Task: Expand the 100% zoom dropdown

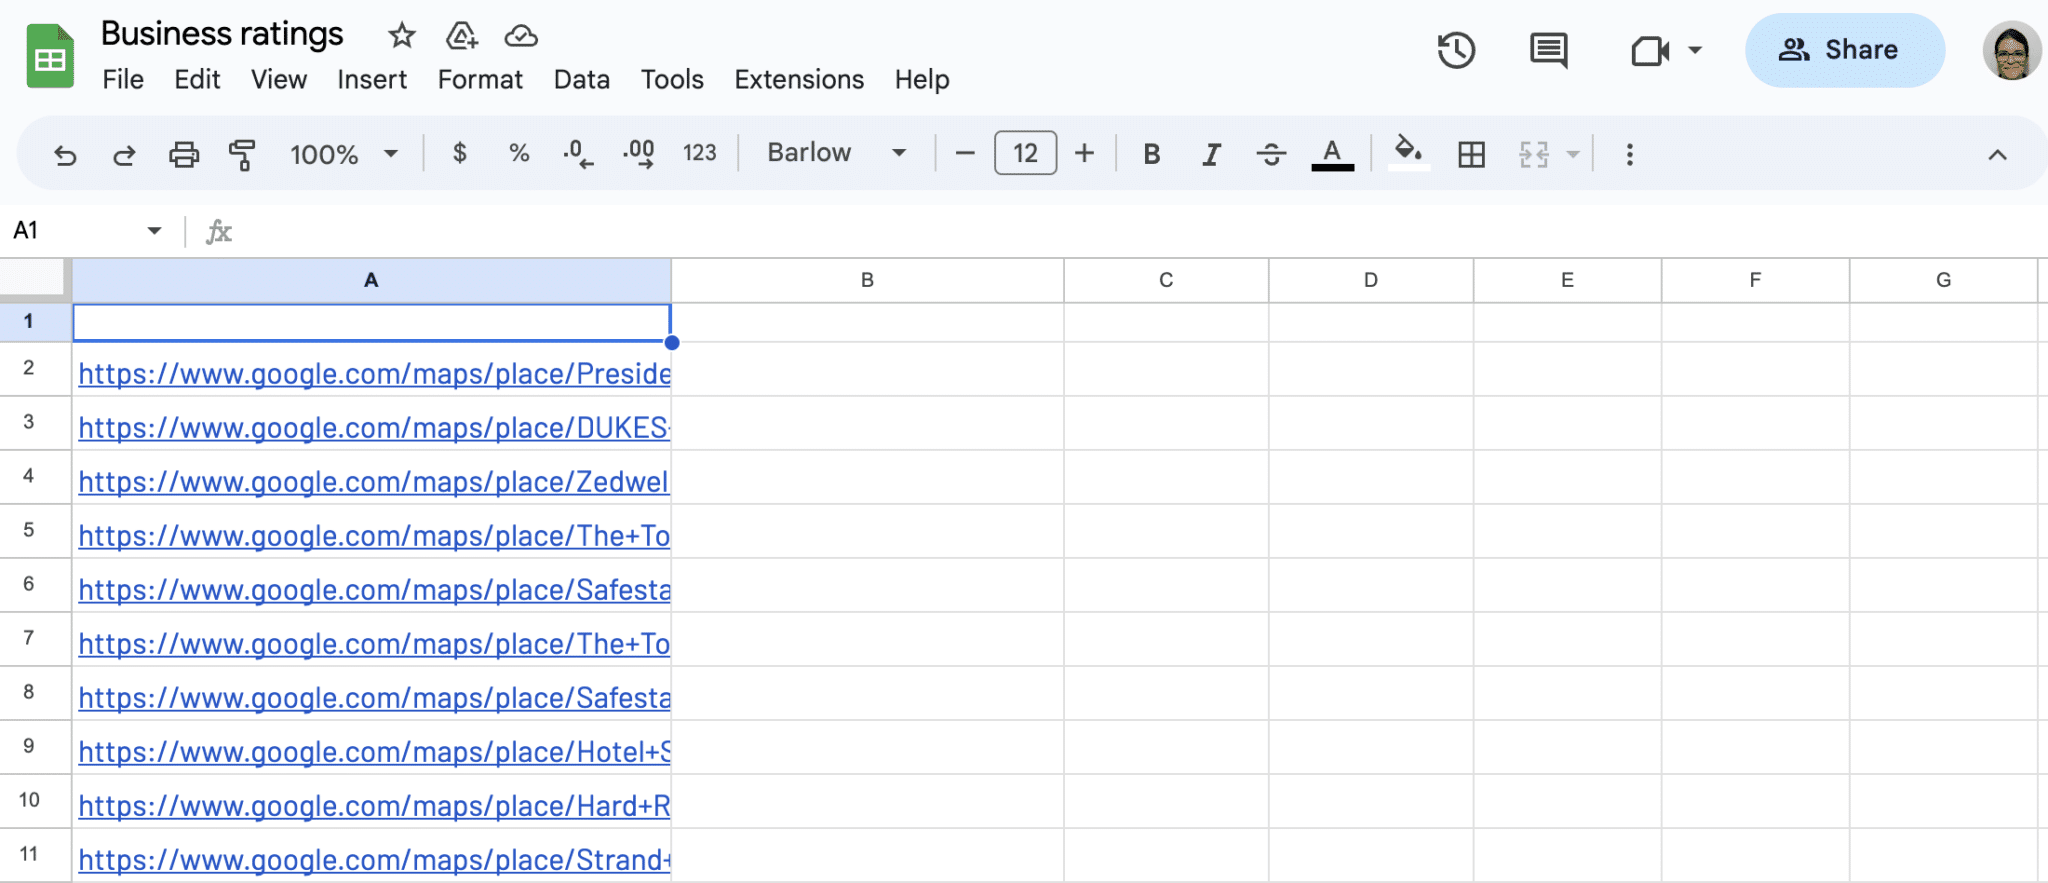Action: tap(344, 154)
